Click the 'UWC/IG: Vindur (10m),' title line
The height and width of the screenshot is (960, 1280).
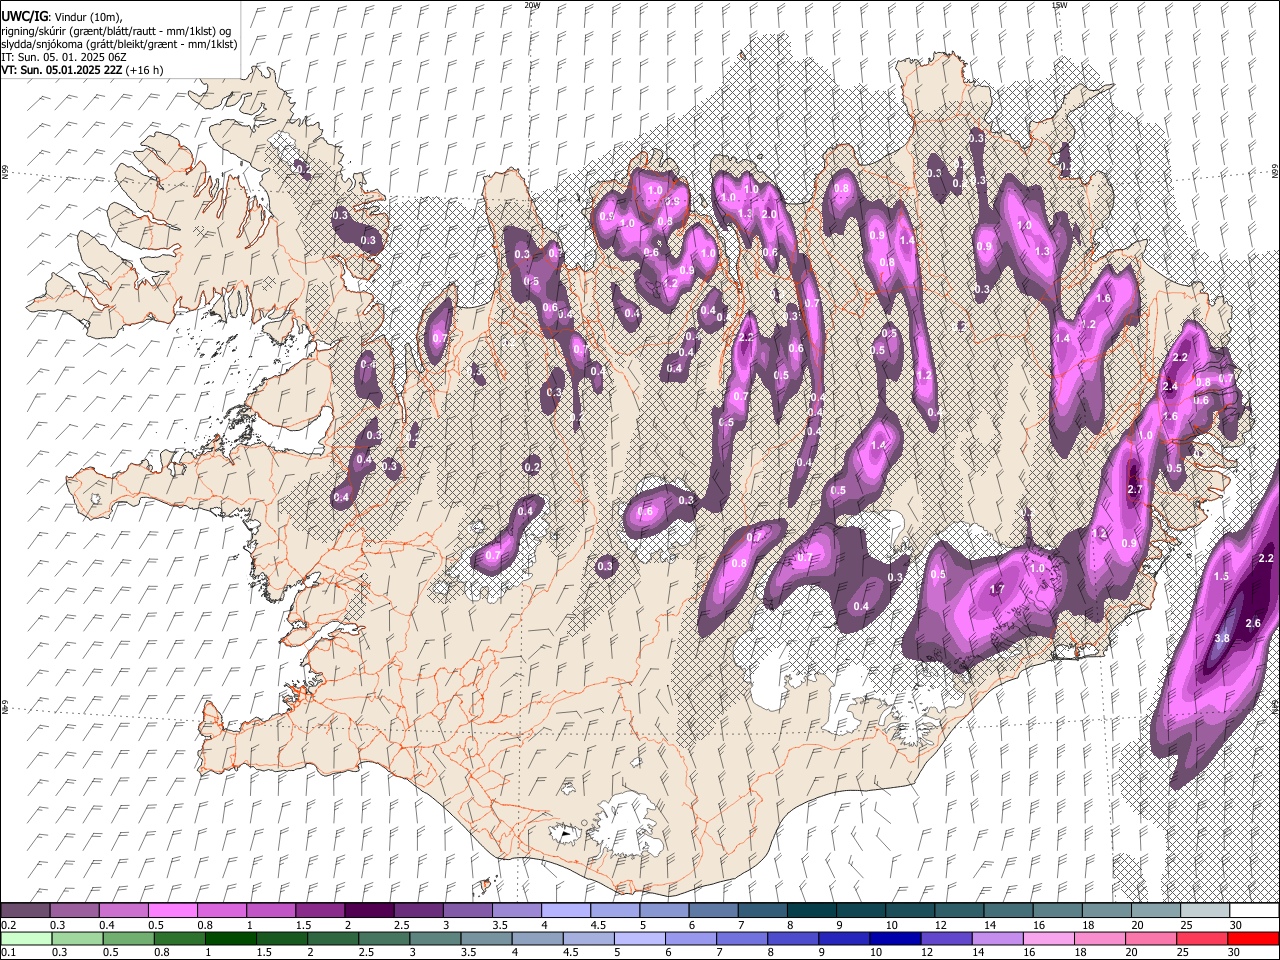point(62,17)
